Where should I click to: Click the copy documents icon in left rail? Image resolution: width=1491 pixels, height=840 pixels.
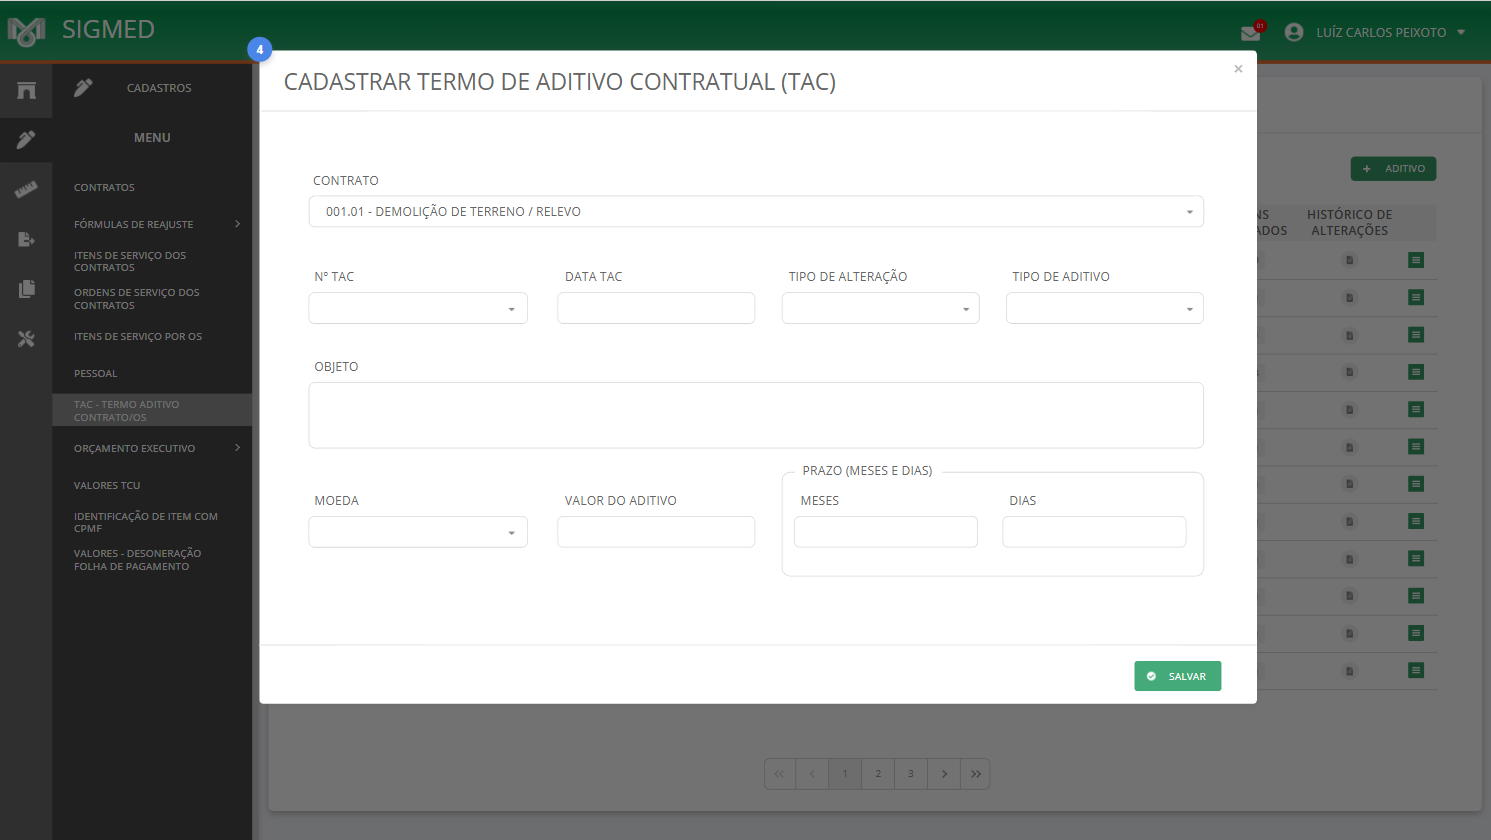click(26, 289)
